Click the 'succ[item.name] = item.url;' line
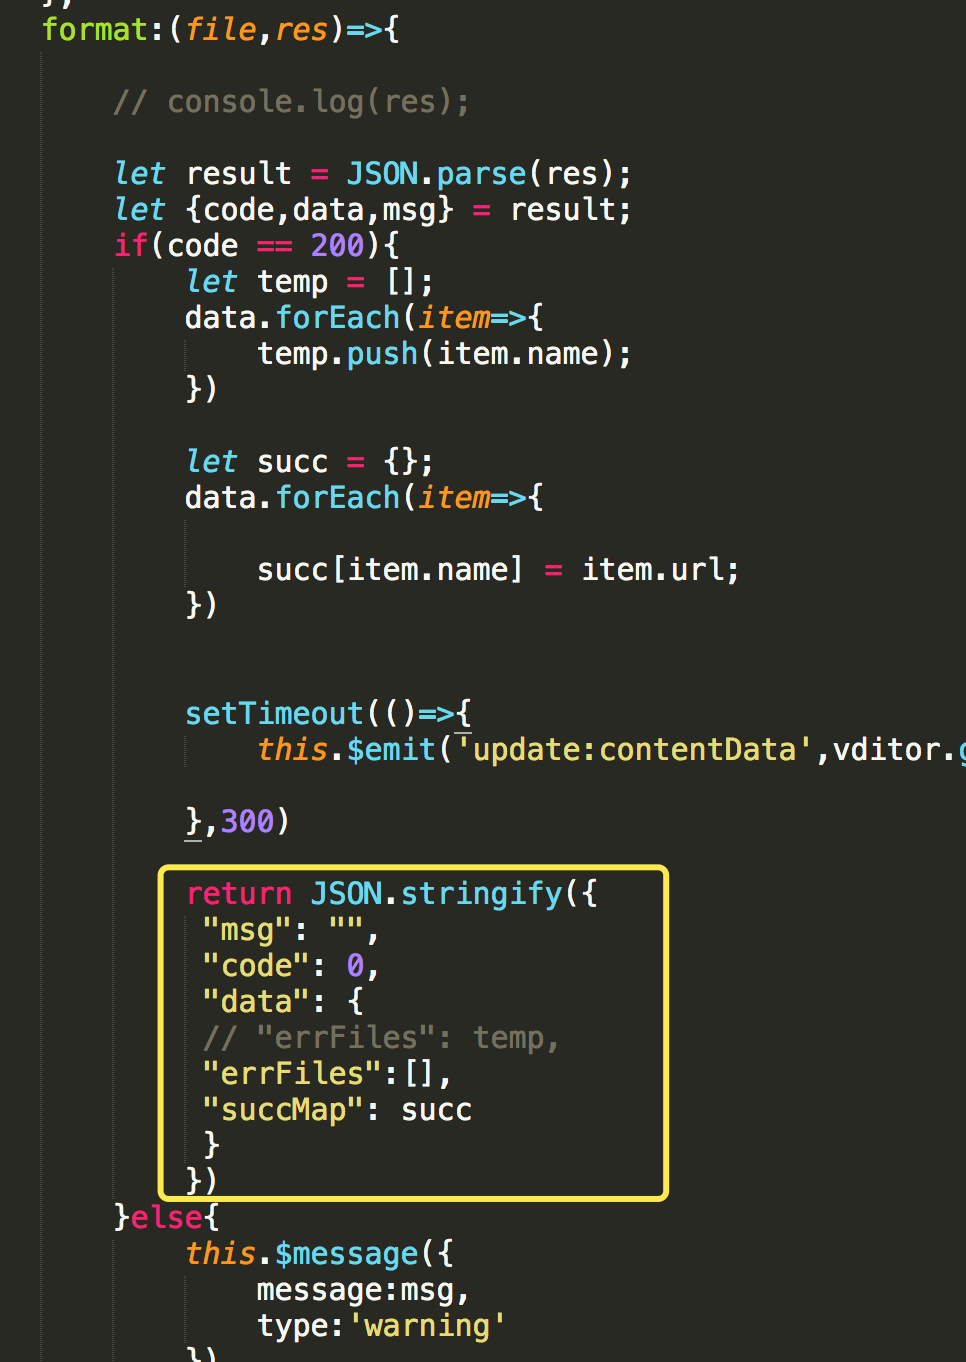966x1362 pixels. (498, 570)
